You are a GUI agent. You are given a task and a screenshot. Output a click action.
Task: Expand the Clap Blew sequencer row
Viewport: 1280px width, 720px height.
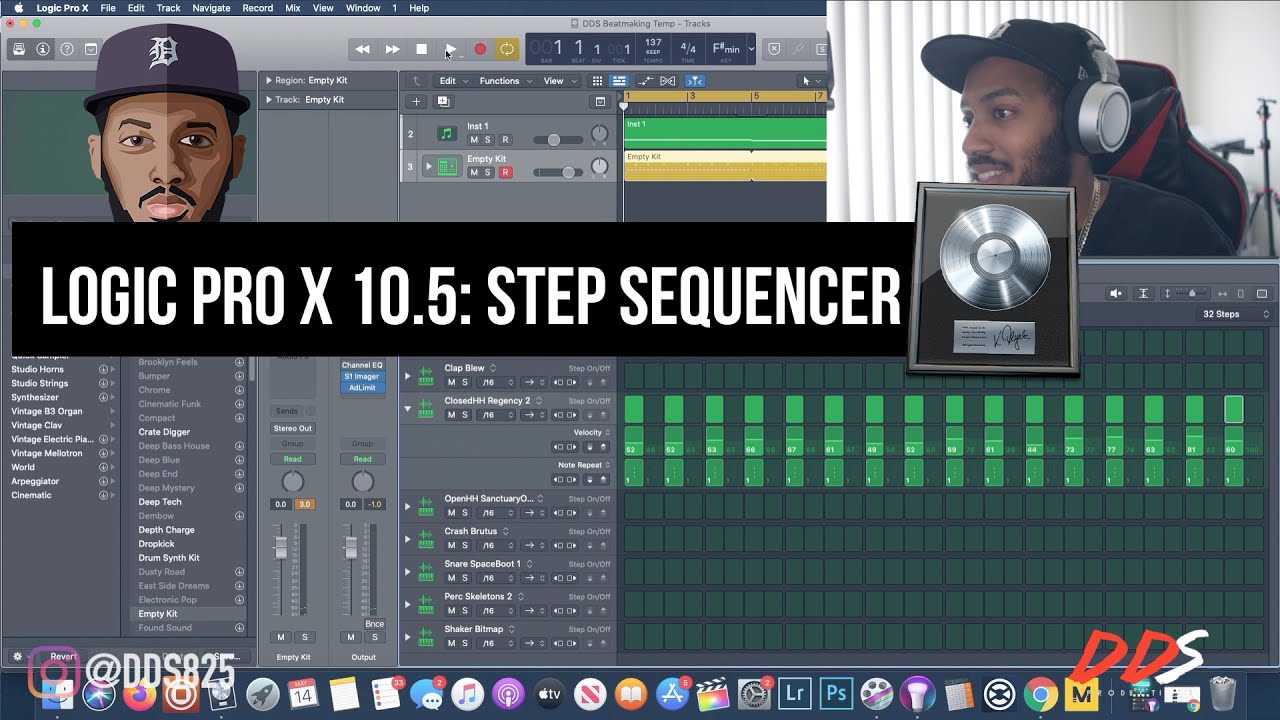[407, 376]
